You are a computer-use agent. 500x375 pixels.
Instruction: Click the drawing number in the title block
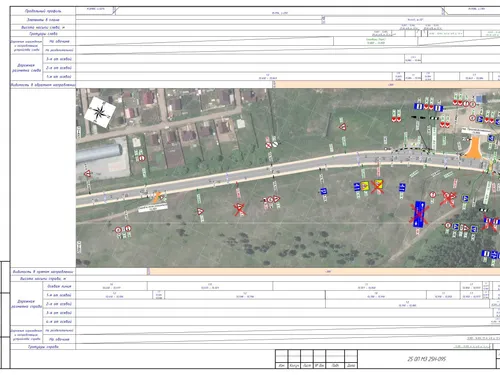[426, 359]
